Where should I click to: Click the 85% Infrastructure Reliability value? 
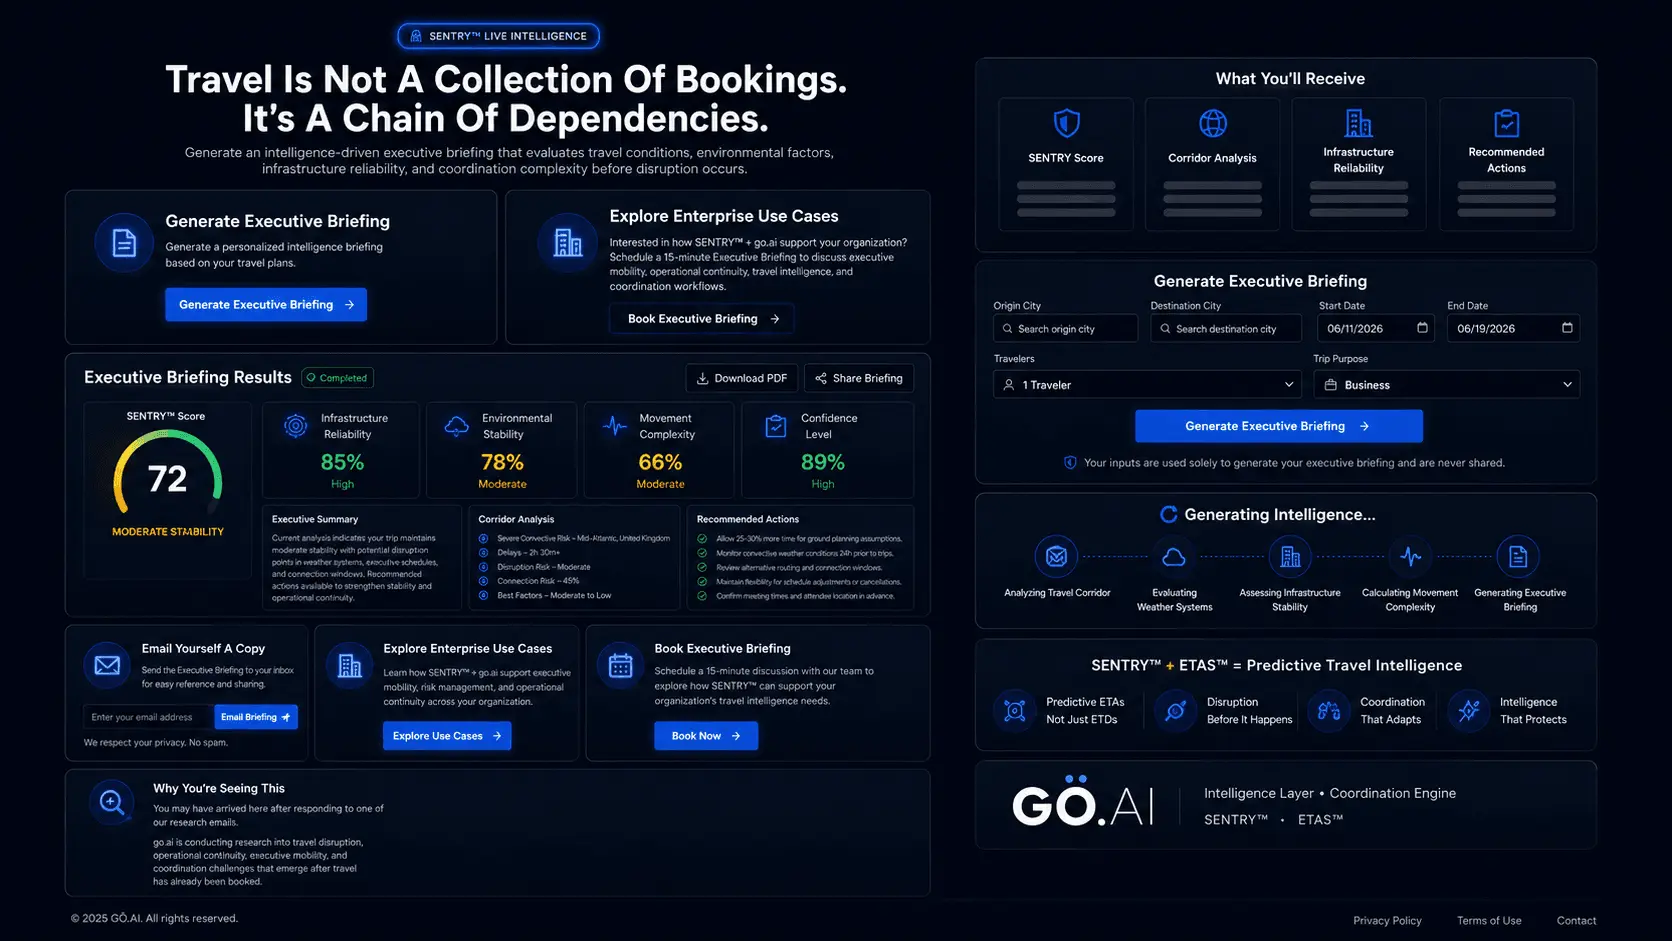pyautogui.click(x=342, y=462)
